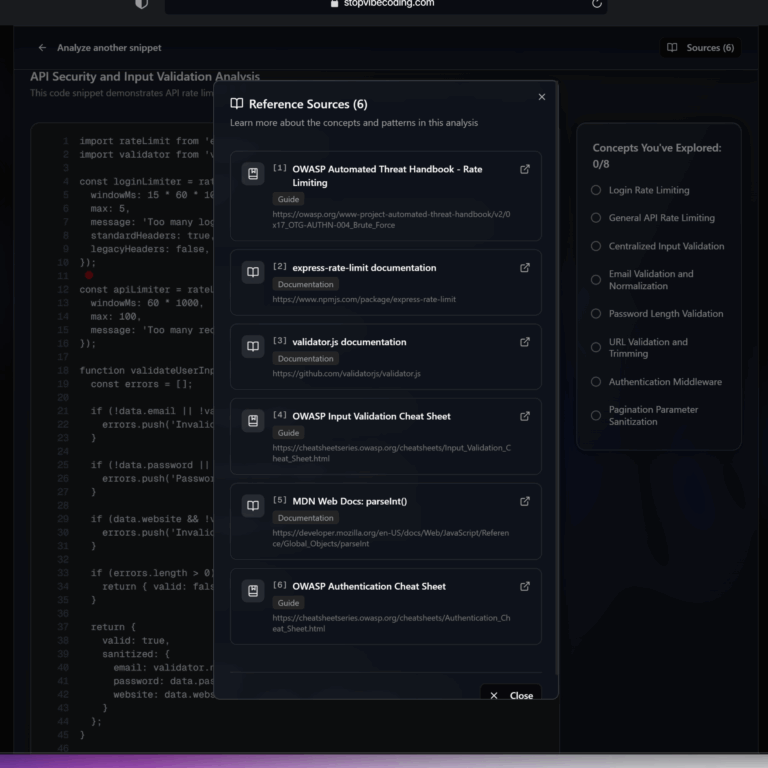Open the Sources (6) button in header

point(700,48)
